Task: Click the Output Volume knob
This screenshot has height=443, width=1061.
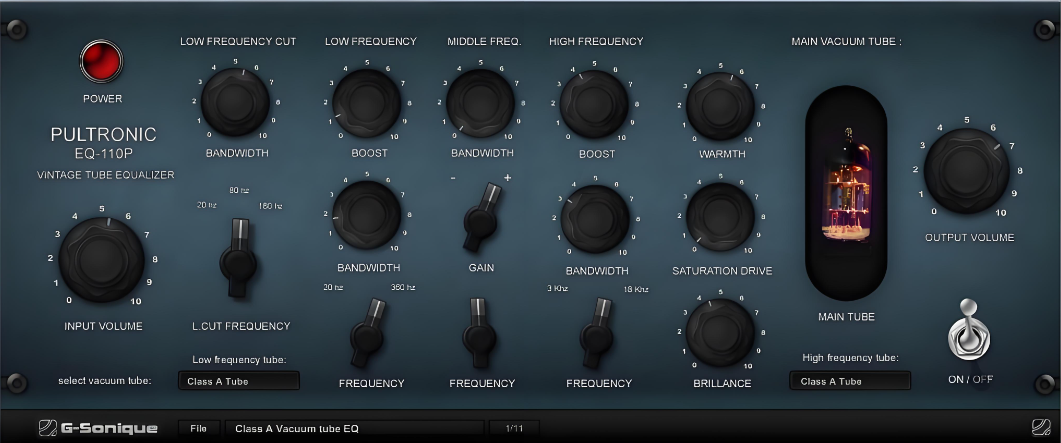Action: pos(966,170)
